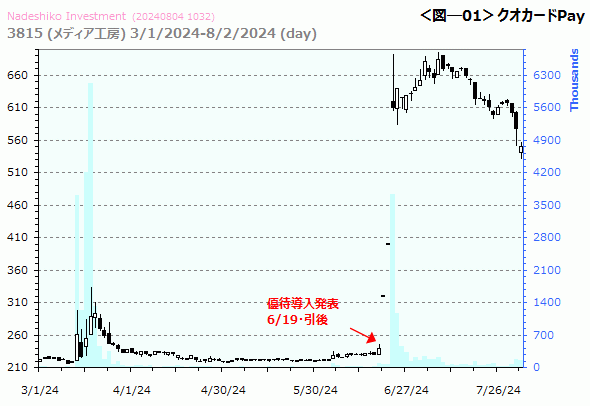Click date axis label 7/26/24
The width and height of the screenshot is (590, 406).
coord(498,390)
